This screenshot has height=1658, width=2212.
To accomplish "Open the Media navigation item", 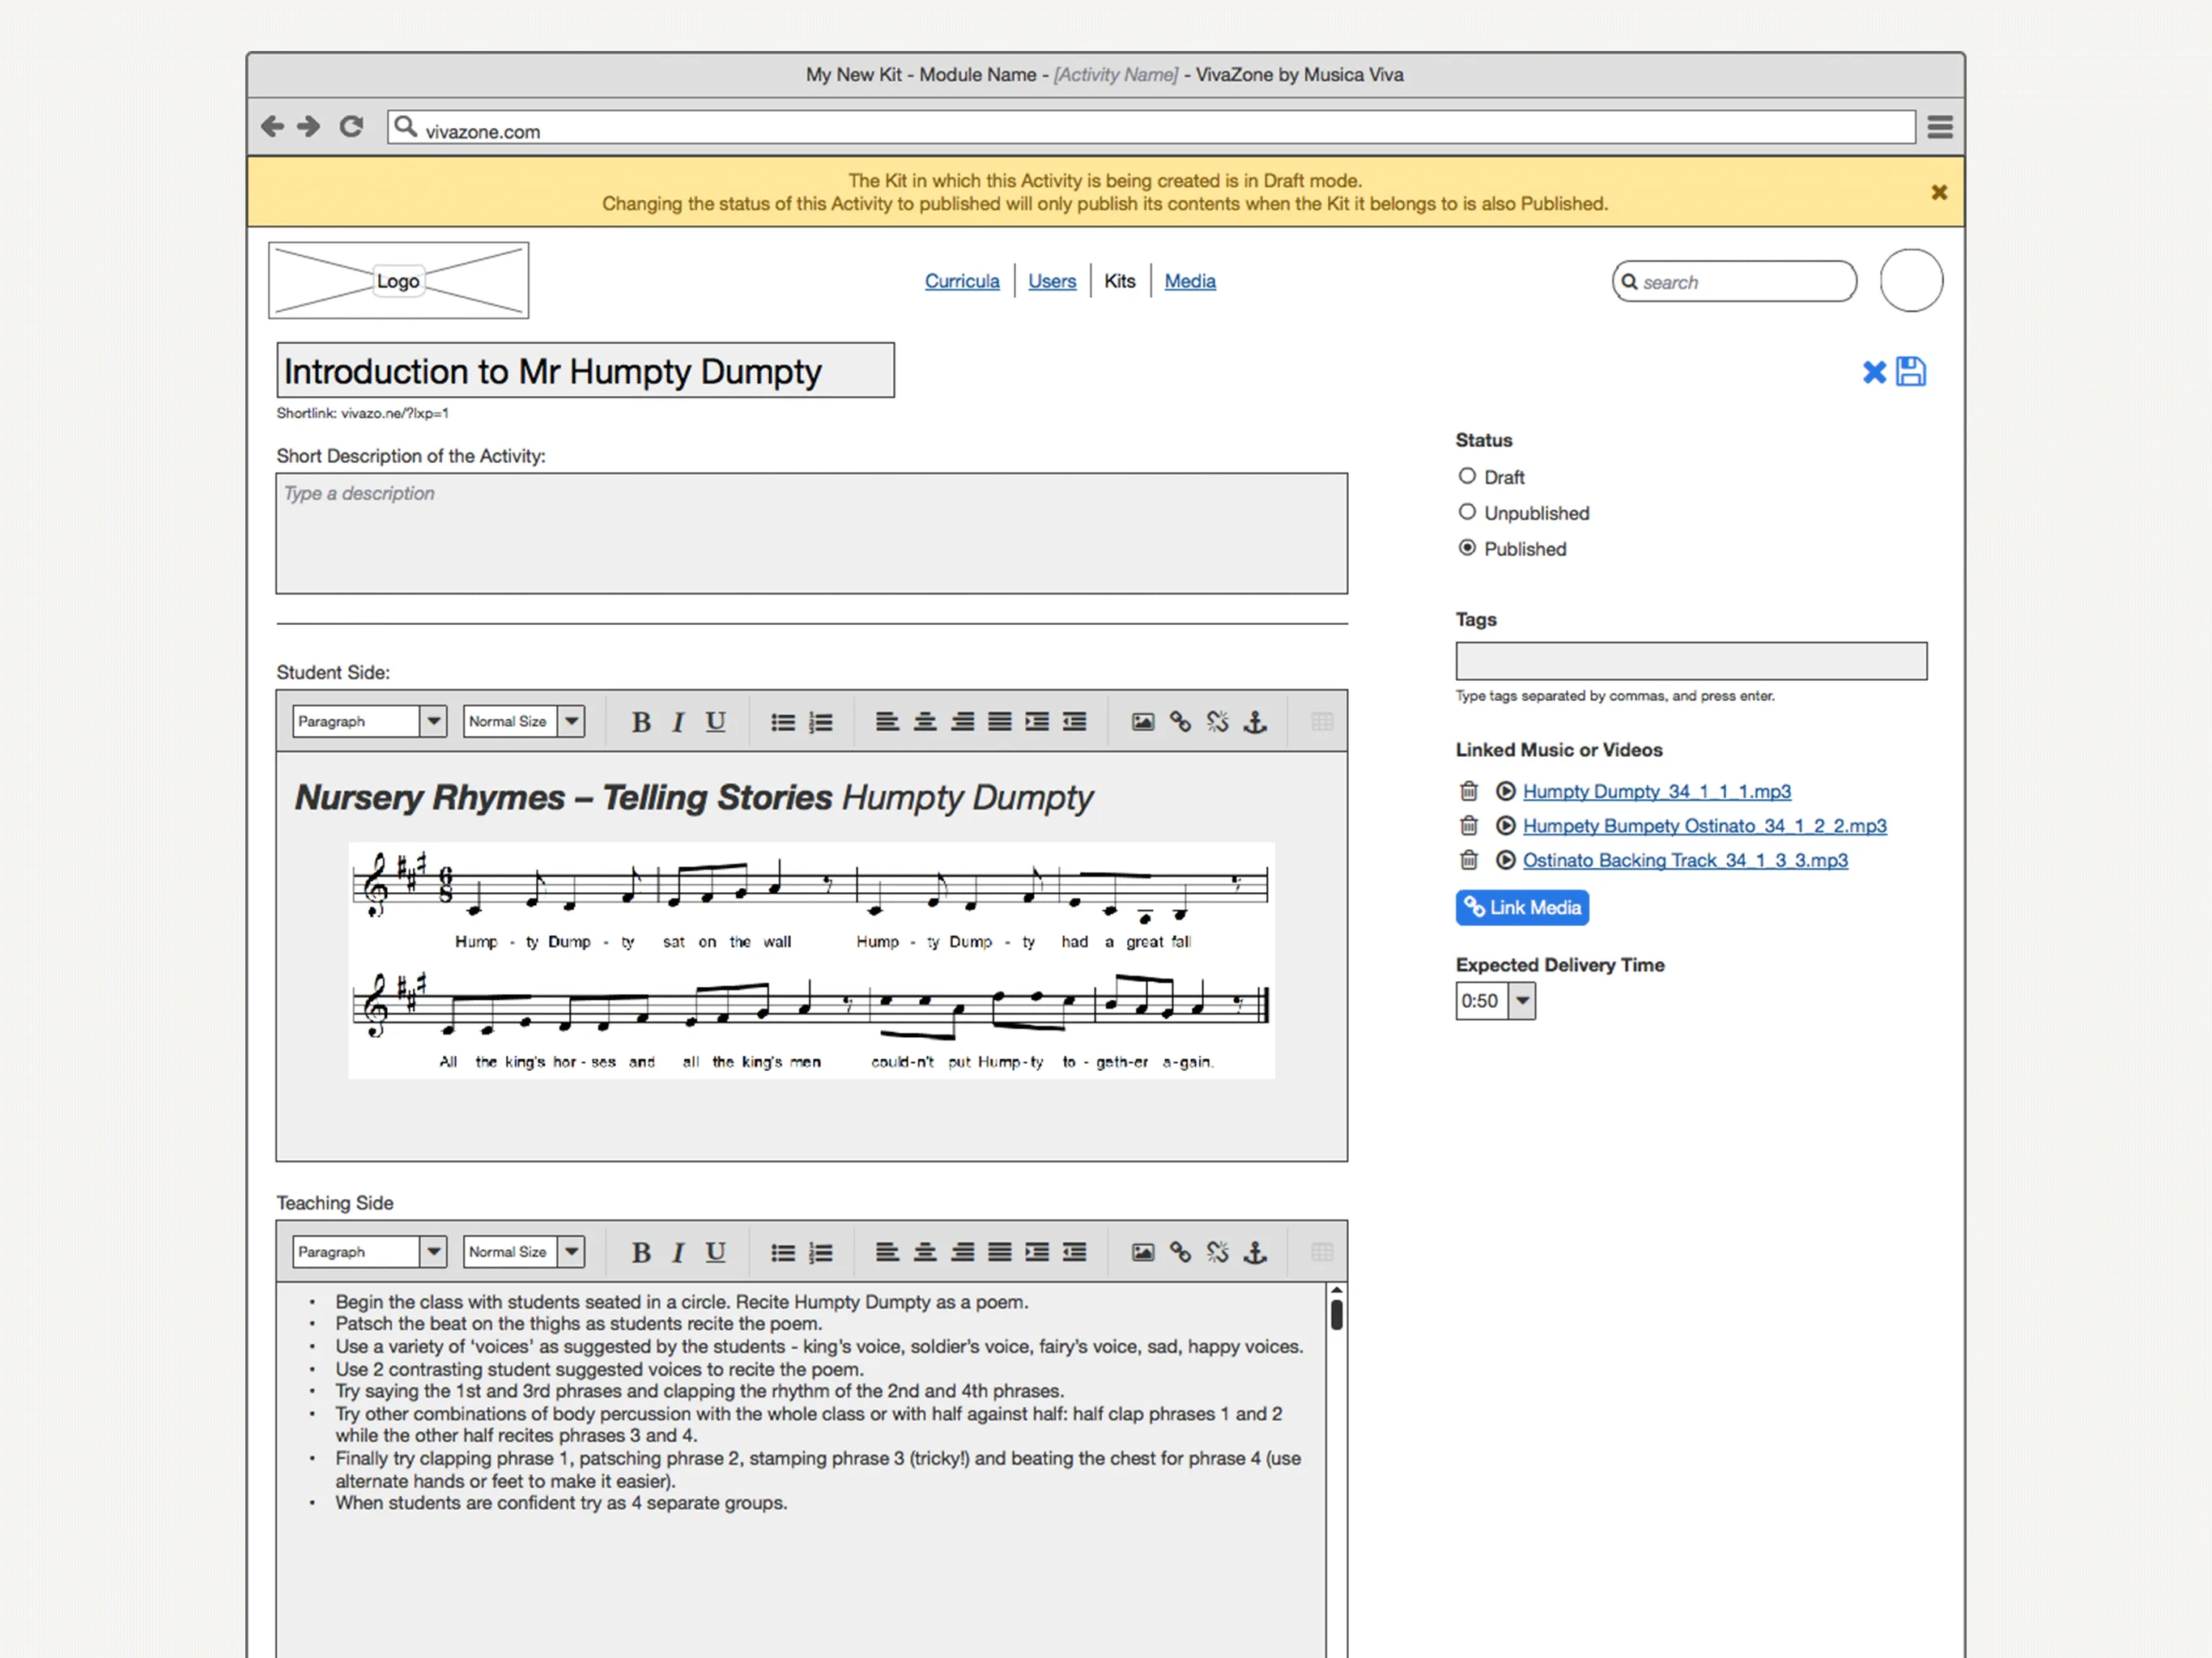I will coord(1189,281).
